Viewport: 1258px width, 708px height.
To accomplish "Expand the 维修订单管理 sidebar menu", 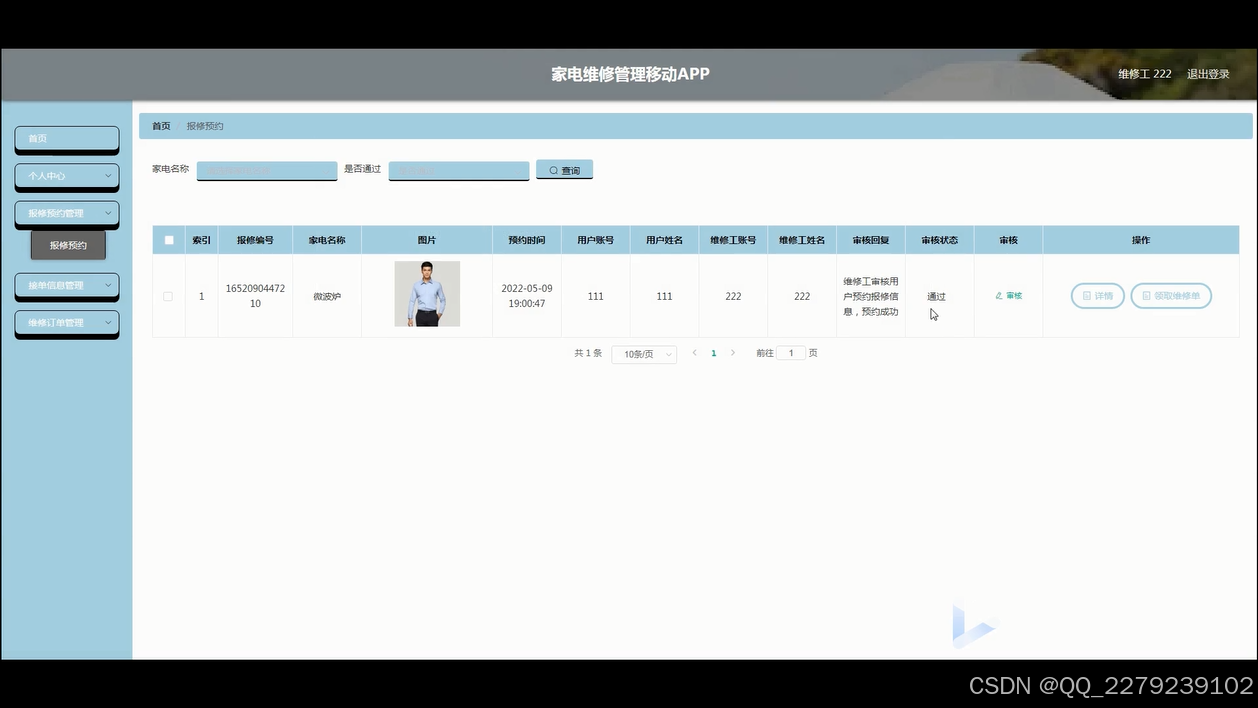I will click(x=66, y=322).
